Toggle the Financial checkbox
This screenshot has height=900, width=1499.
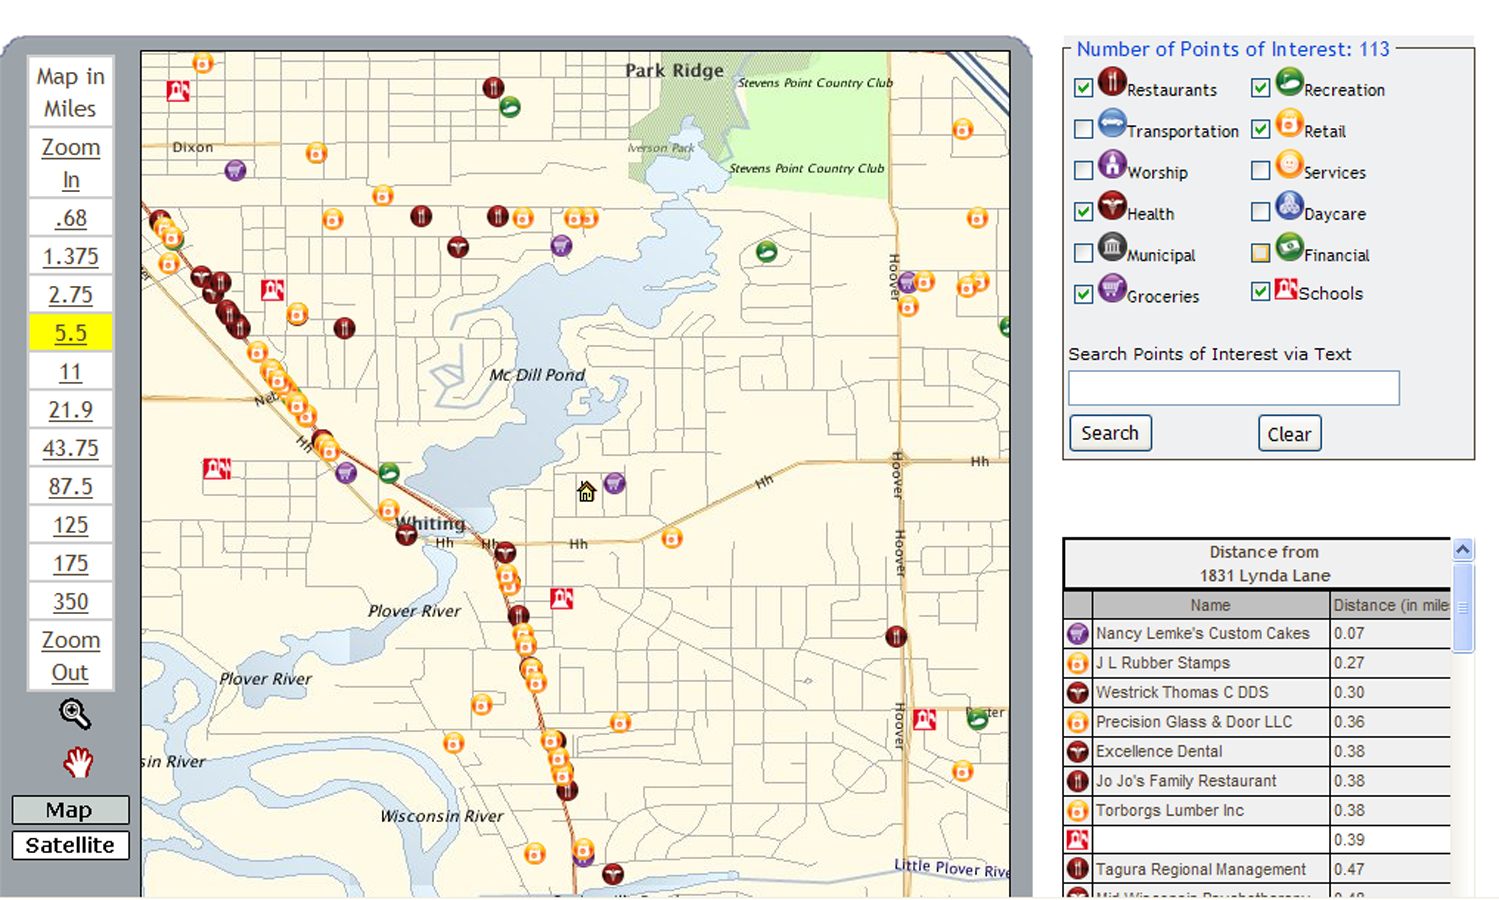click(x=1260, y=253)
